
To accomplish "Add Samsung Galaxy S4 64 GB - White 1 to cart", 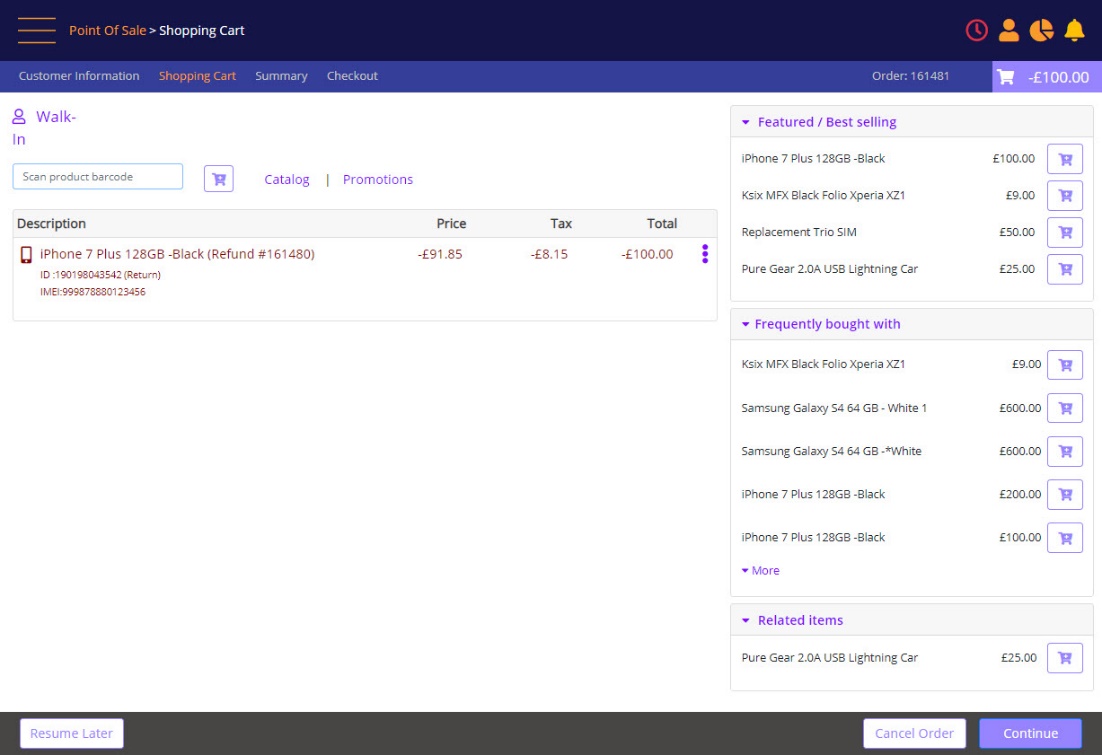I will point(1065,408).
